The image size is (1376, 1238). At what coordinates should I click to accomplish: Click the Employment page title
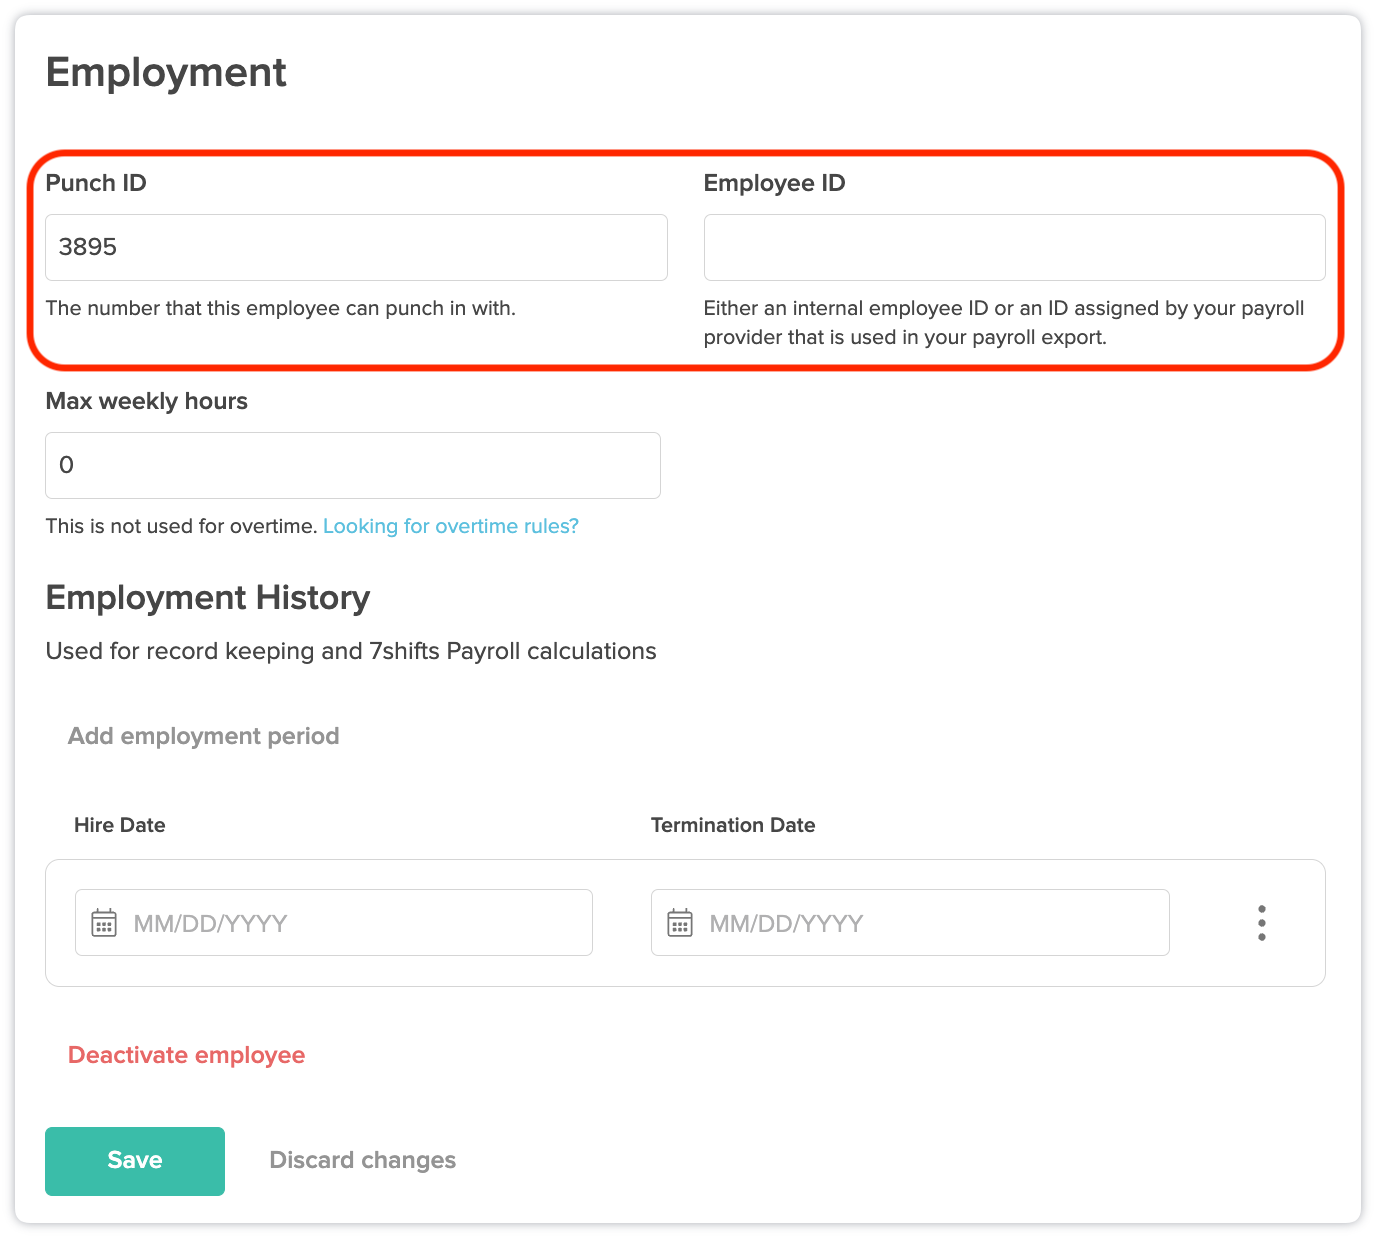coord(165,71)
